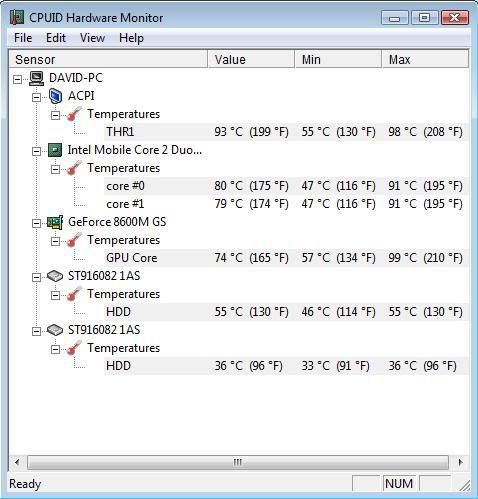Select the Intel Mobile Core 2 Duo label

pyautogui.click(x=135, y=150)
